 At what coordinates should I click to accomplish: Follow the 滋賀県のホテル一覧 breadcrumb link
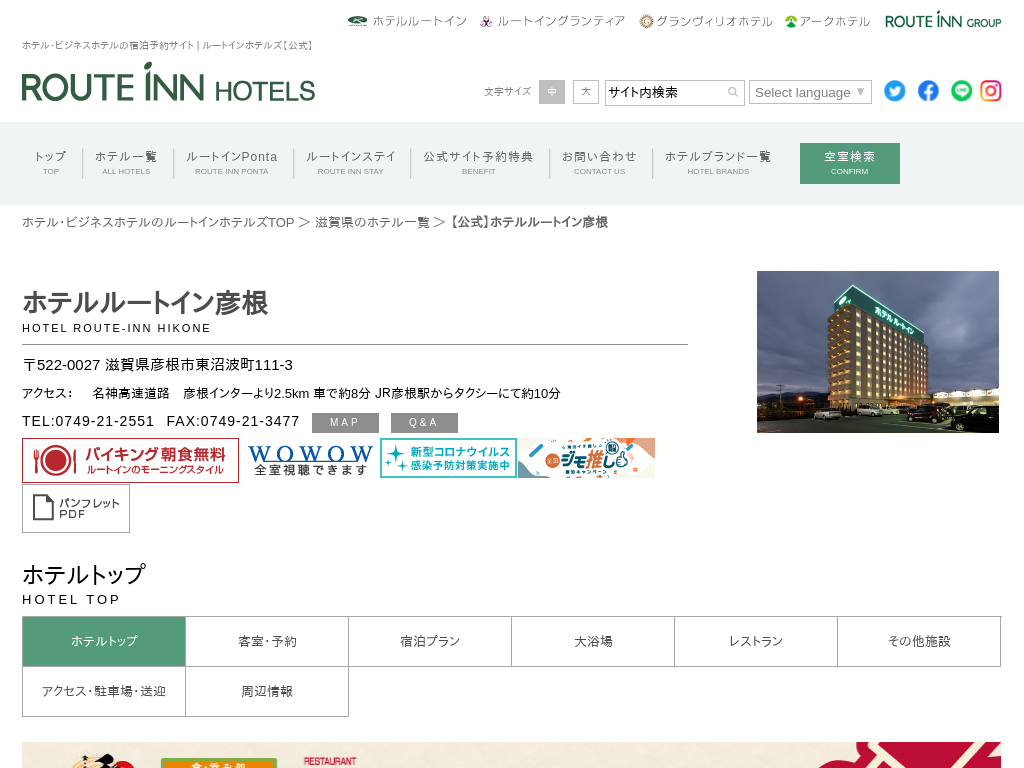point(372,222)
